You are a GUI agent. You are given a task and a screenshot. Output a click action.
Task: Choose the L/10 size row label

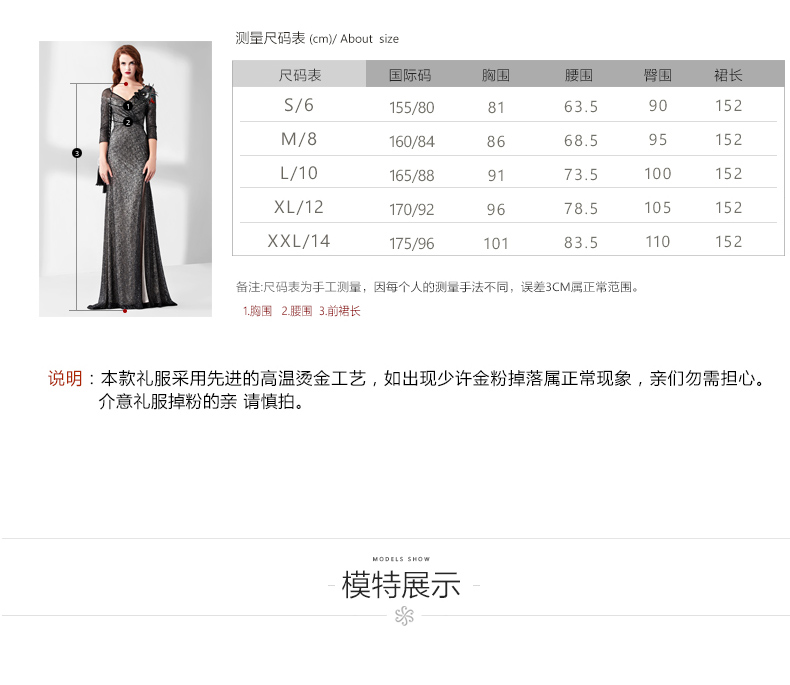tap(298, 173)
